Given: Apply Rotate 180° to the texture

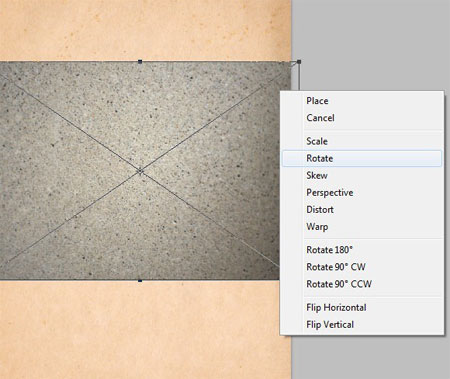Looking at the screenshot, I should coord(362,250).
